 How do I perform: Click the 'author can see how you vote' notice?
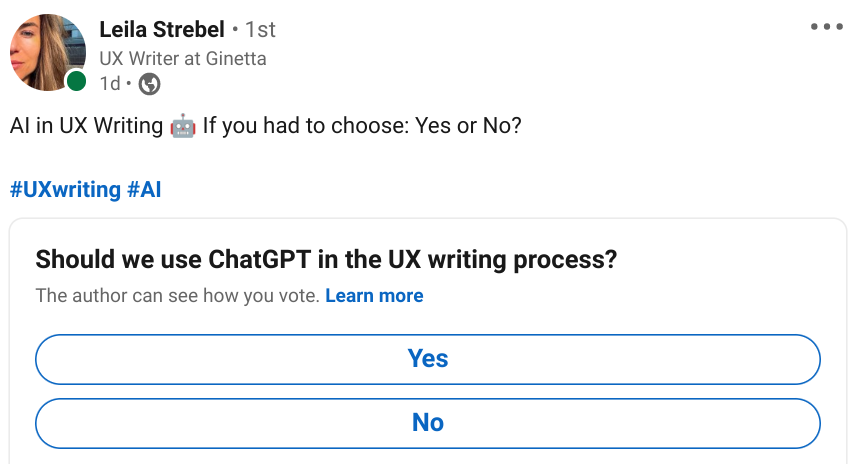click(x=177, y=296)
